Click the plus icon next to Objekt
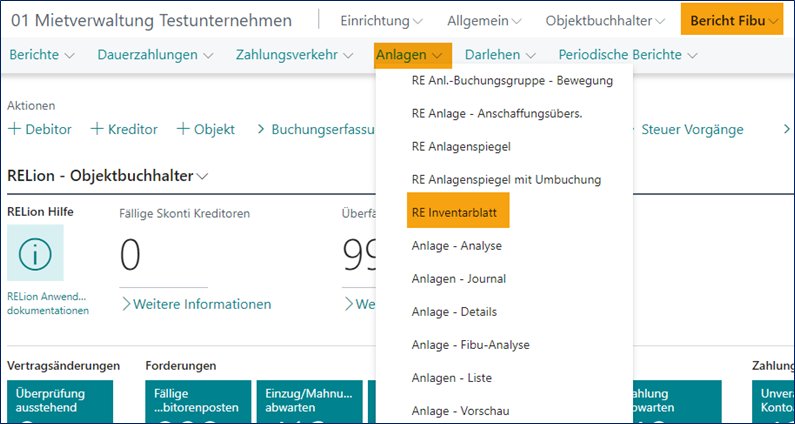Screen dimensions: 795x424 click(x=183, y=129)
